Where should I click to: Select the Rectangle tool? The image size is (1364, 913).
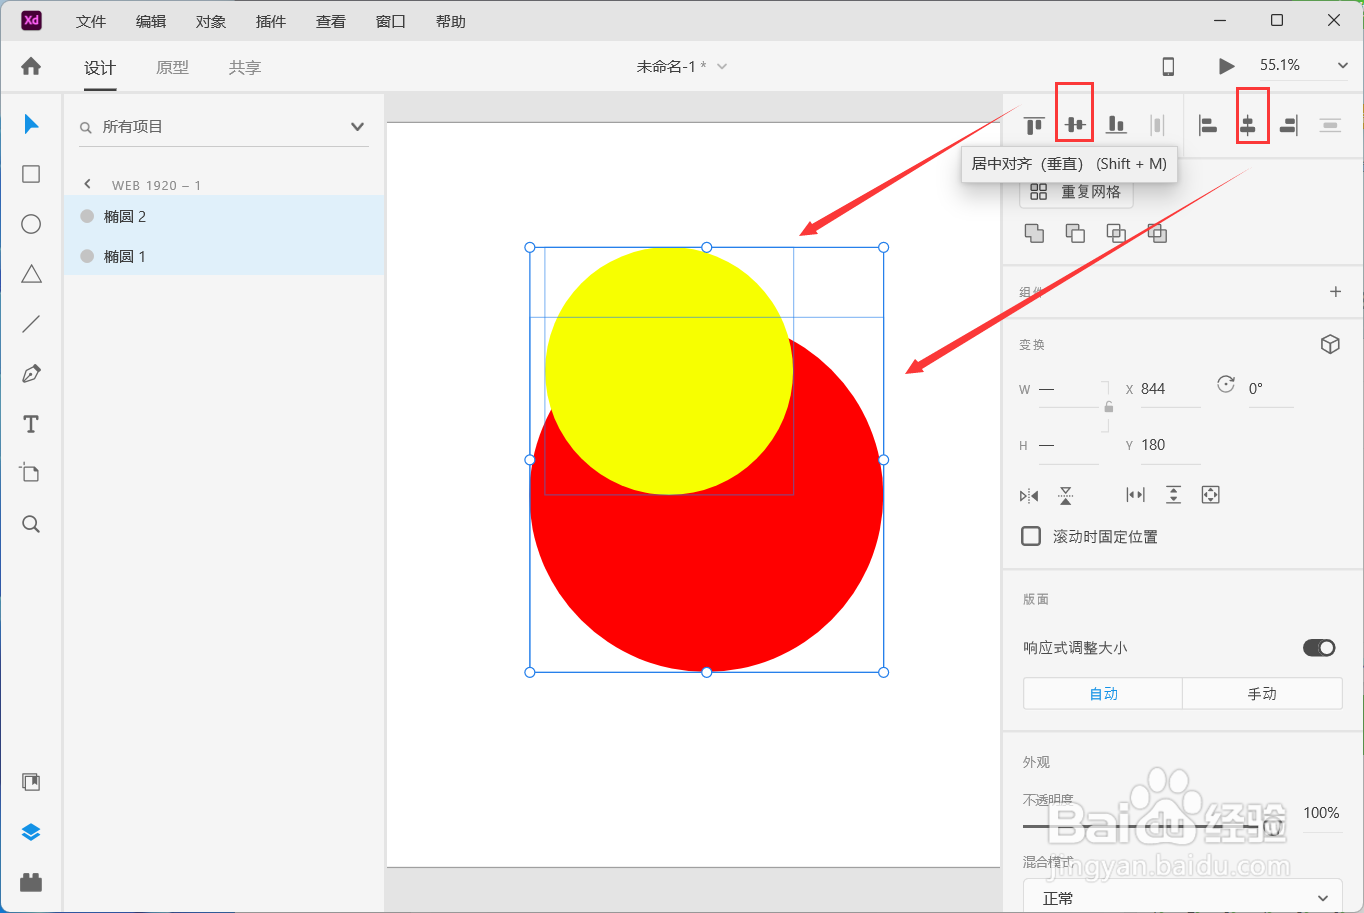(x=31, y=174)
